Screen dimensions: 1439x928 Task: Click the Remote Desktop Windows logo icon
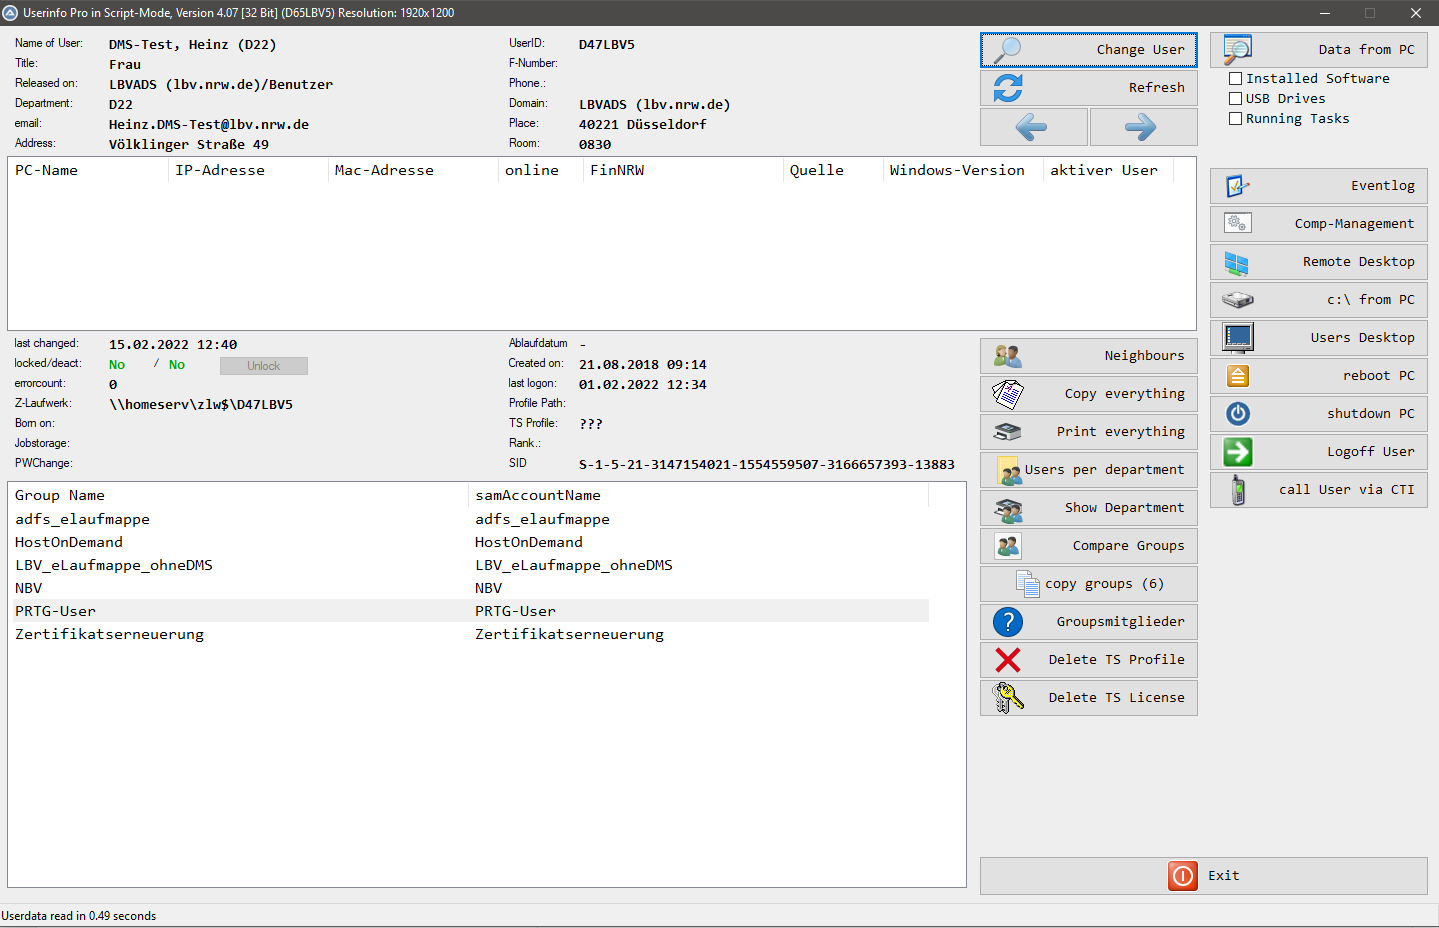(1237, 262)
